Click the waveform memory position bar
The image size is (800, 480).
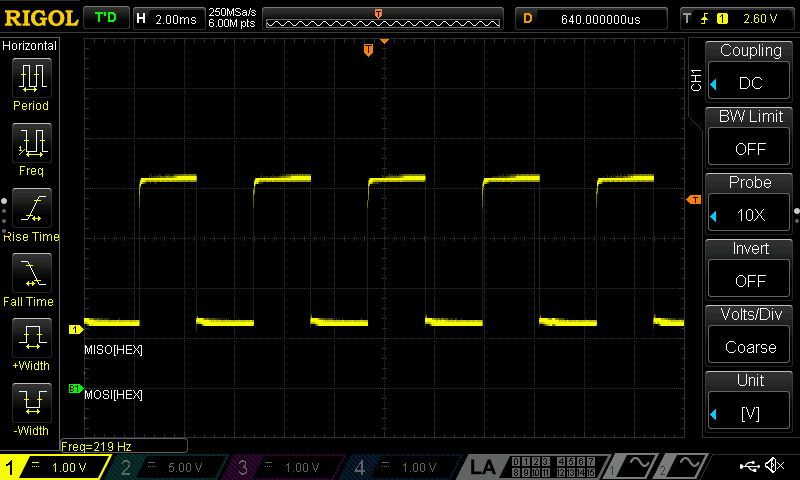(x=381, y=18)
